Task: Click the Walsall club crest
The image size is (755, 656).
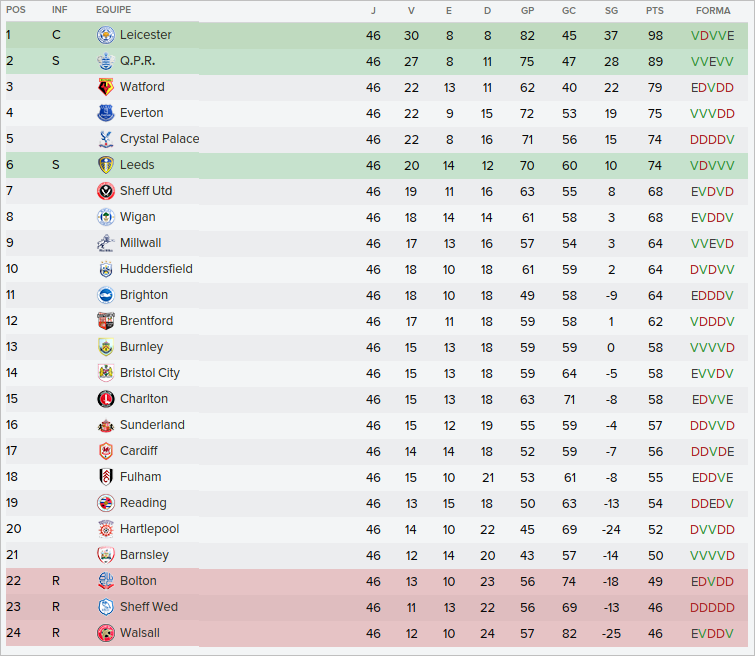Action: tap(105, 633)
